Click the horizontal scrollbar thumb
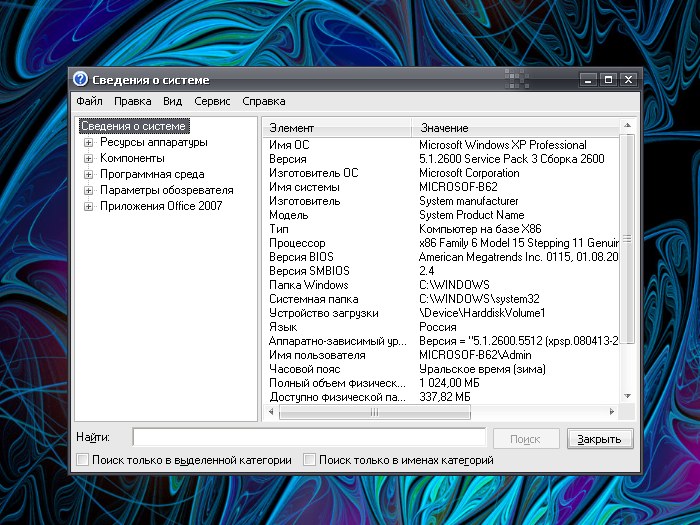 click(375, 412)
